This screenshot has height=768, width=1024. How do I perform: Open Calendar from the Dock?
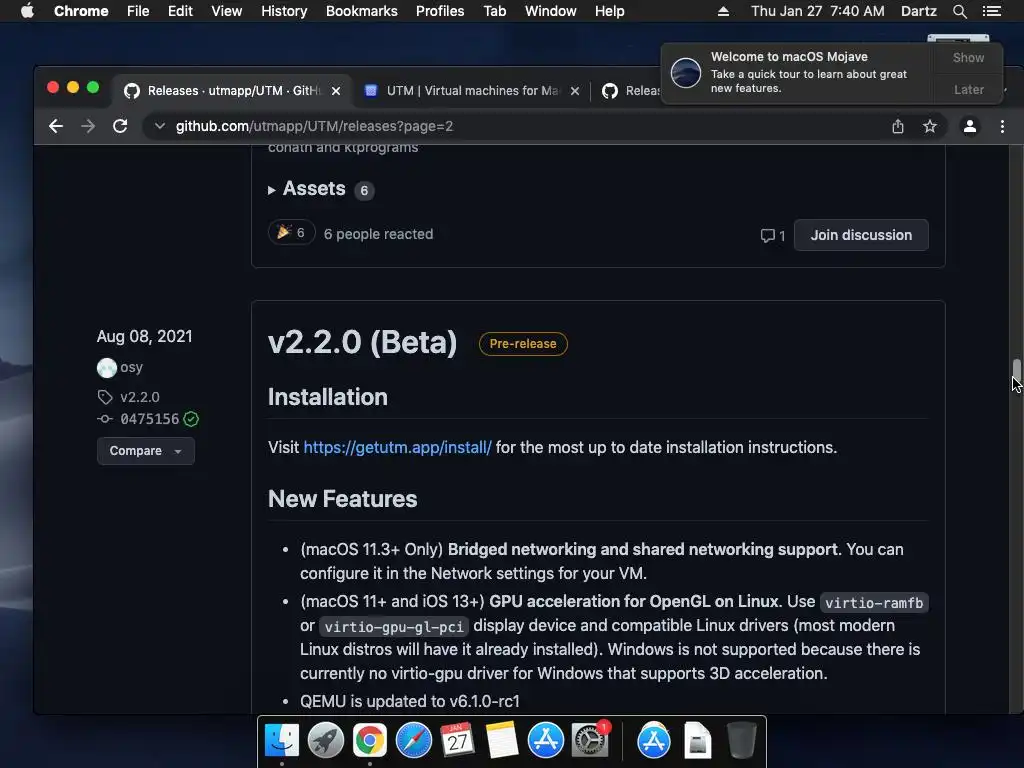457,741
